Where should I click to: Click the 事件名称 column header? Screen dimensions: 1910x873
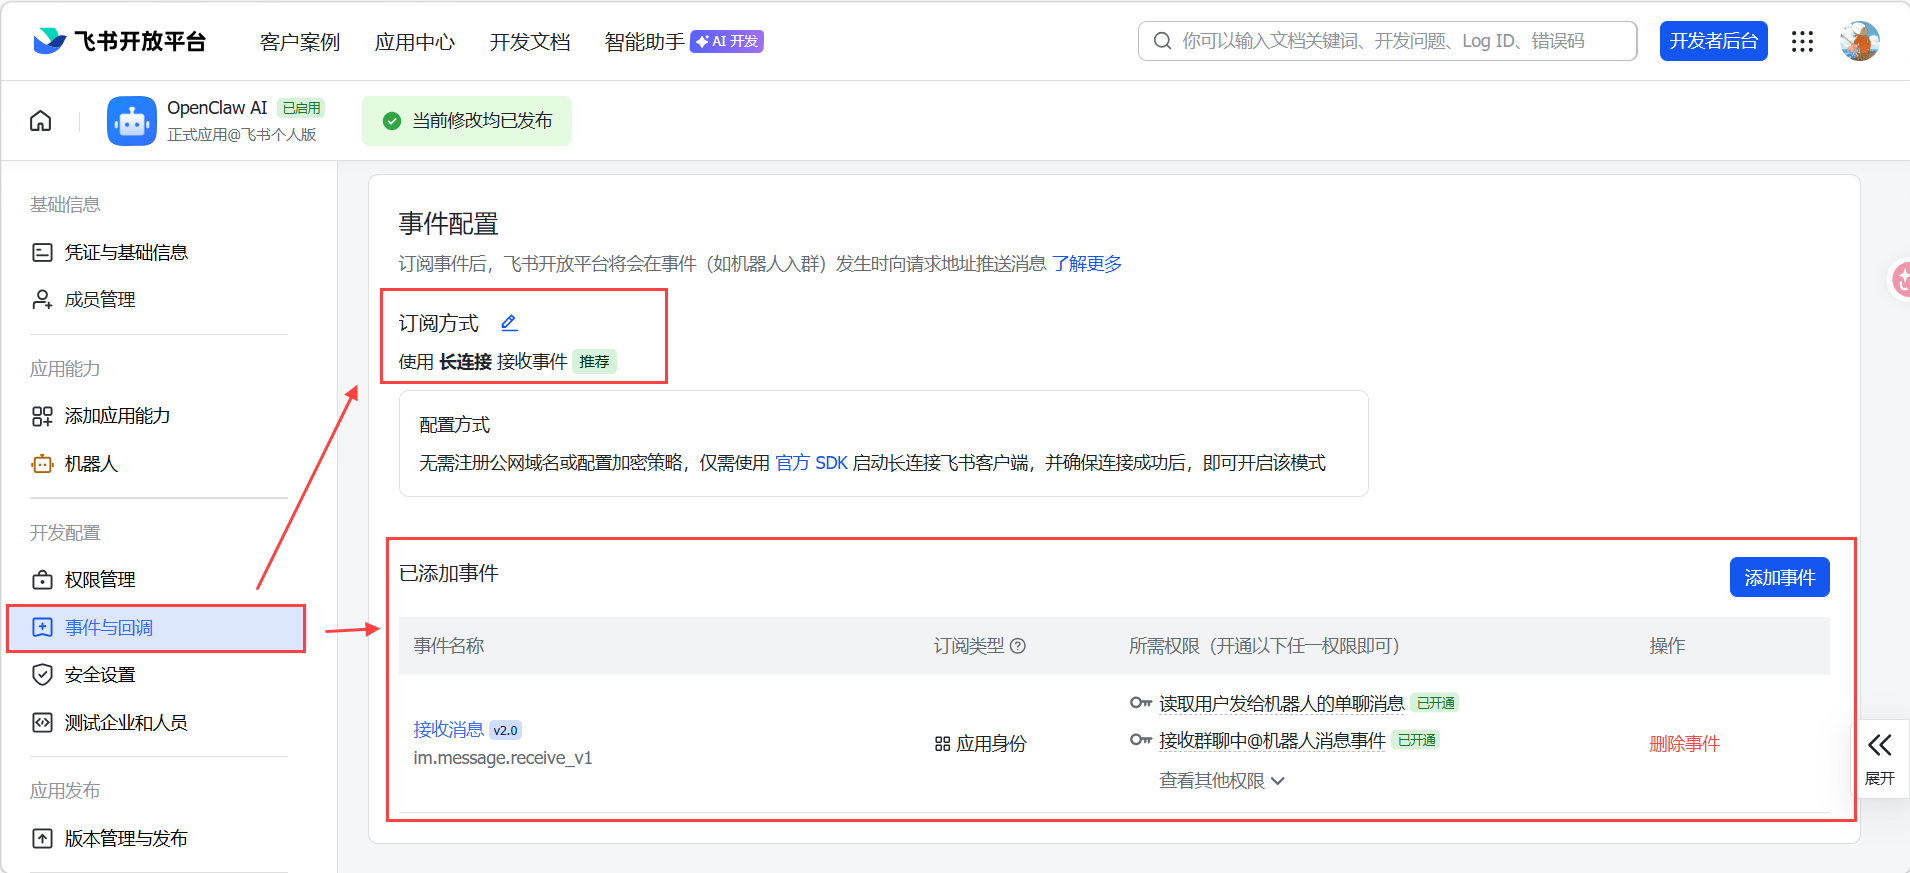coord(449,646)
